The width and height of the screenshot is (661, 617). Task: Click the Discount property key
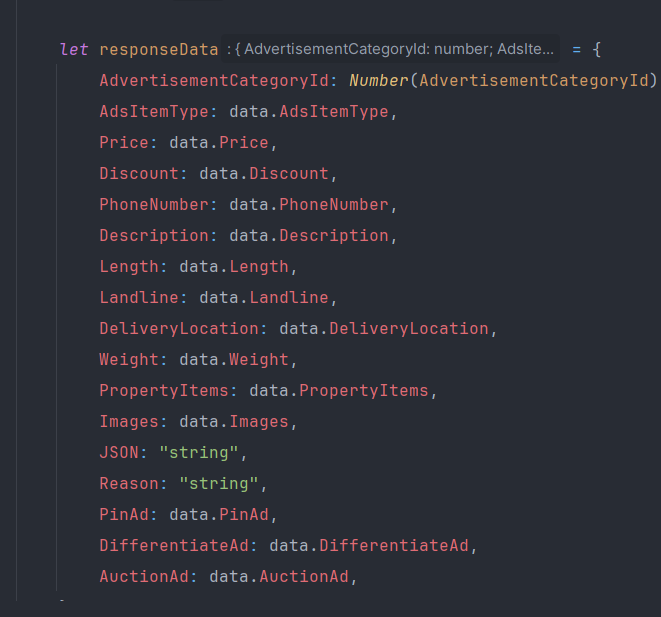tap(139, 174)
